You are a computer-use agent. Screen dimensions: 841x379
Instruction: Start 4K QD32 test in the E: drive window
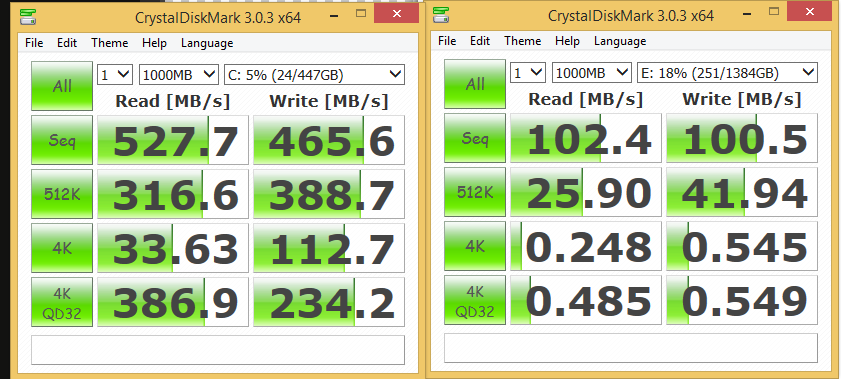(x=475, y=299)
